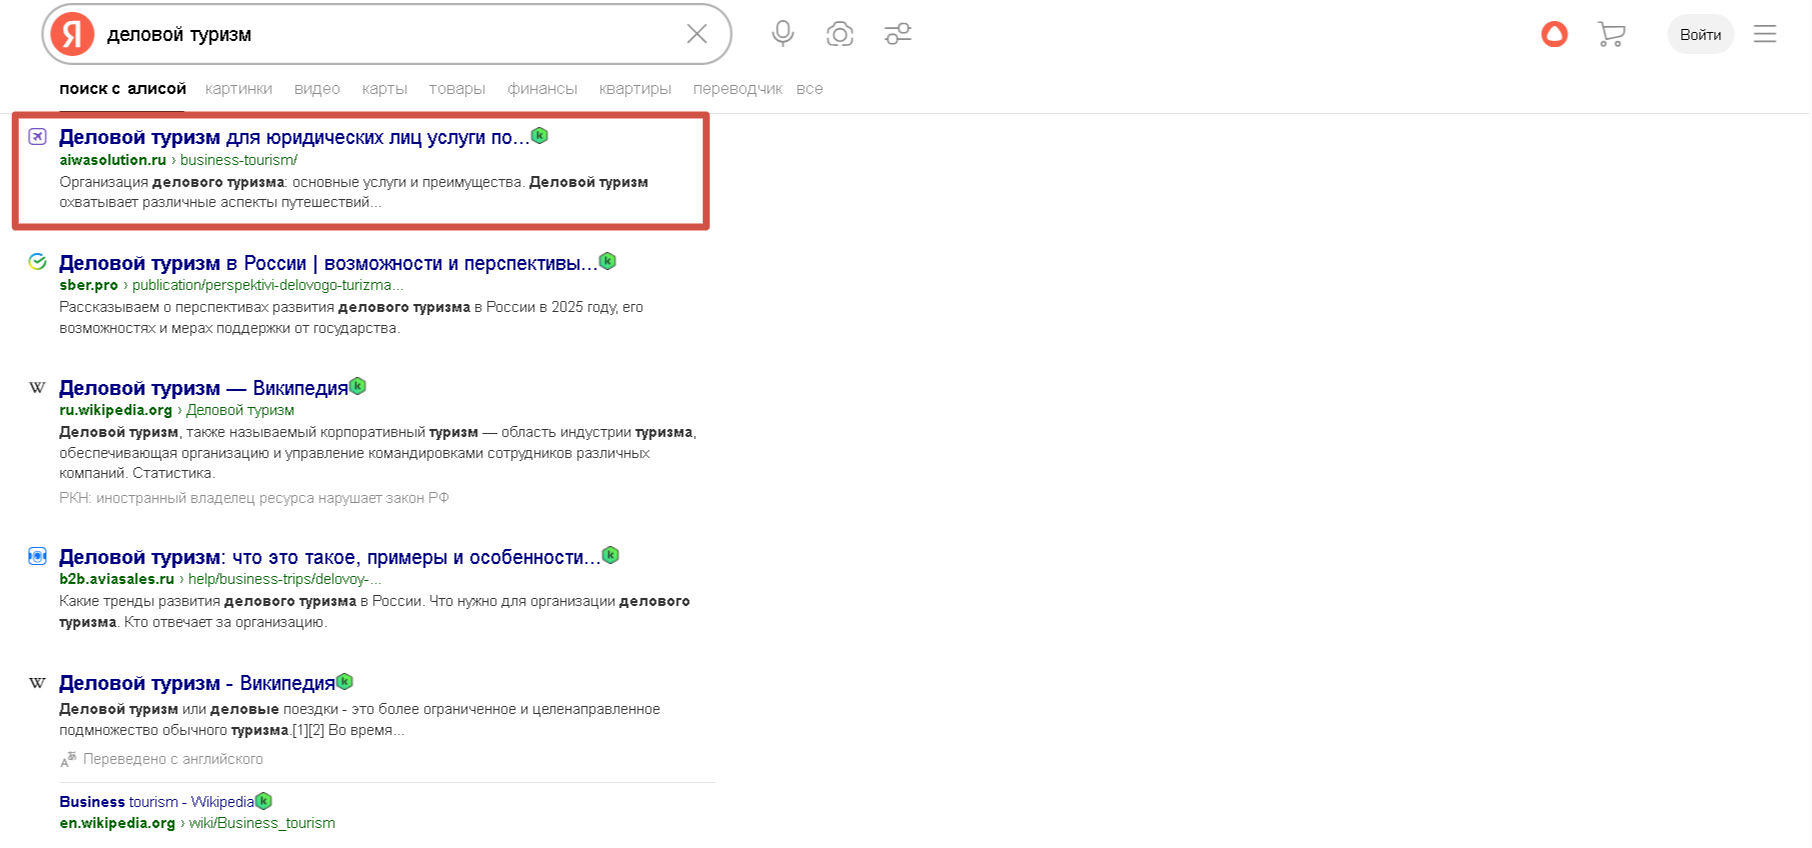Click the translation icon beside Переведено

point(68,760)
